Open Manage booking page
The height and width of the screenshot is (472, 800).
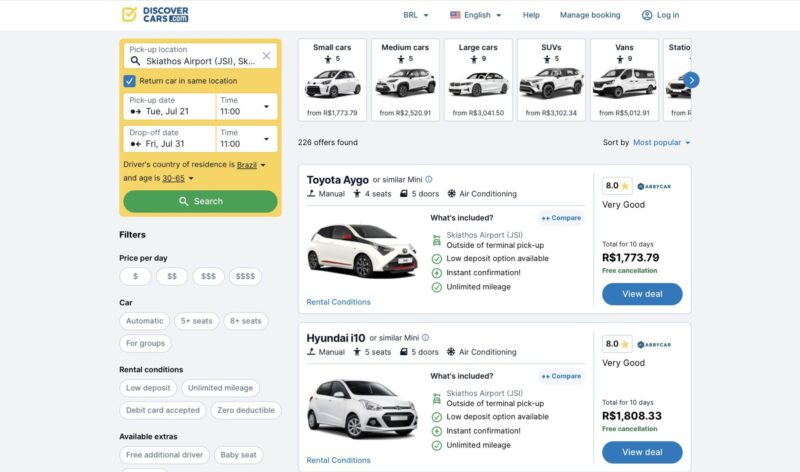[590, 15]
